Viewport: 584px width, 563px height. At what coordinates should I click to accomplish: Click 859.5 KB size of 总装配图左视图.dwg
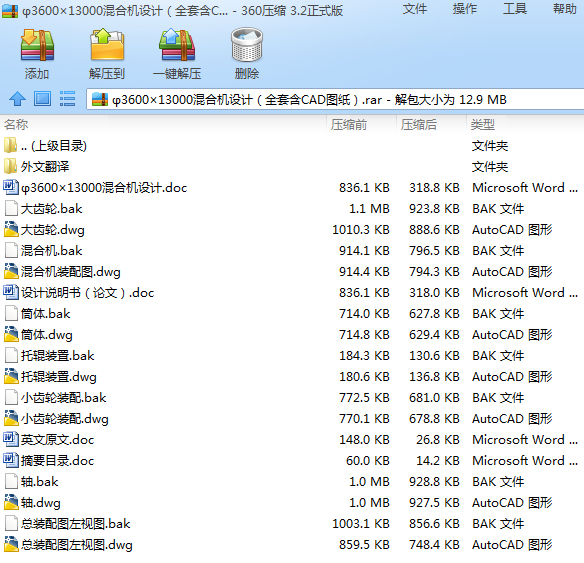[x=364, y=545]
